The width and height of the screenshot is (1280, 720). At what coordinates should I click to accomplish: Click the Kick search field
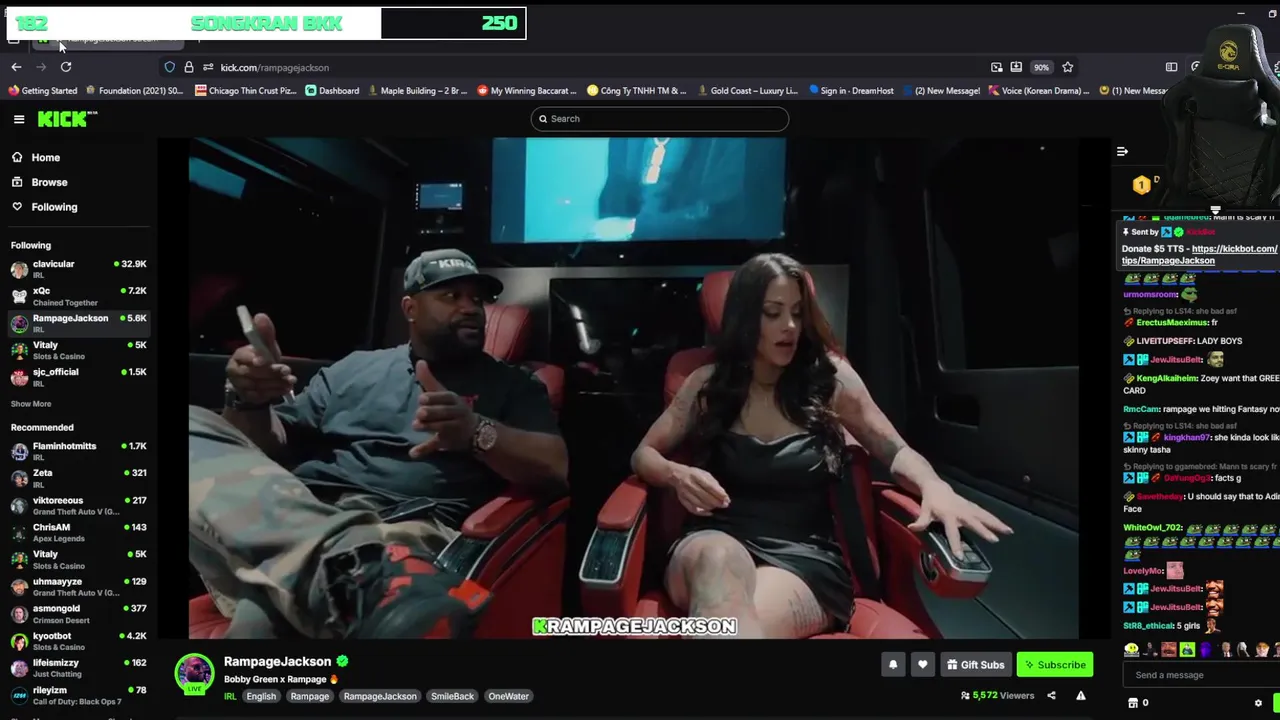660,119
